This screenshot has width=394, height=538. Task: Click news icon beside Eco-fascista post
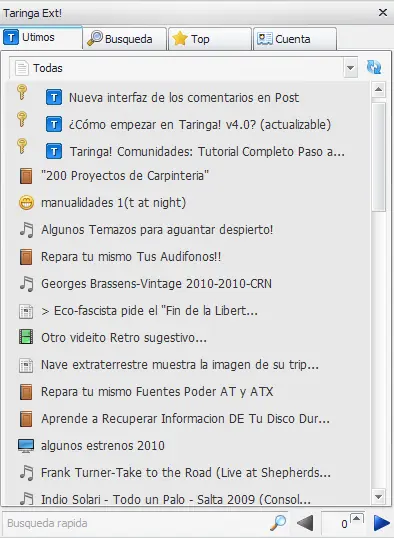[26, 311]
